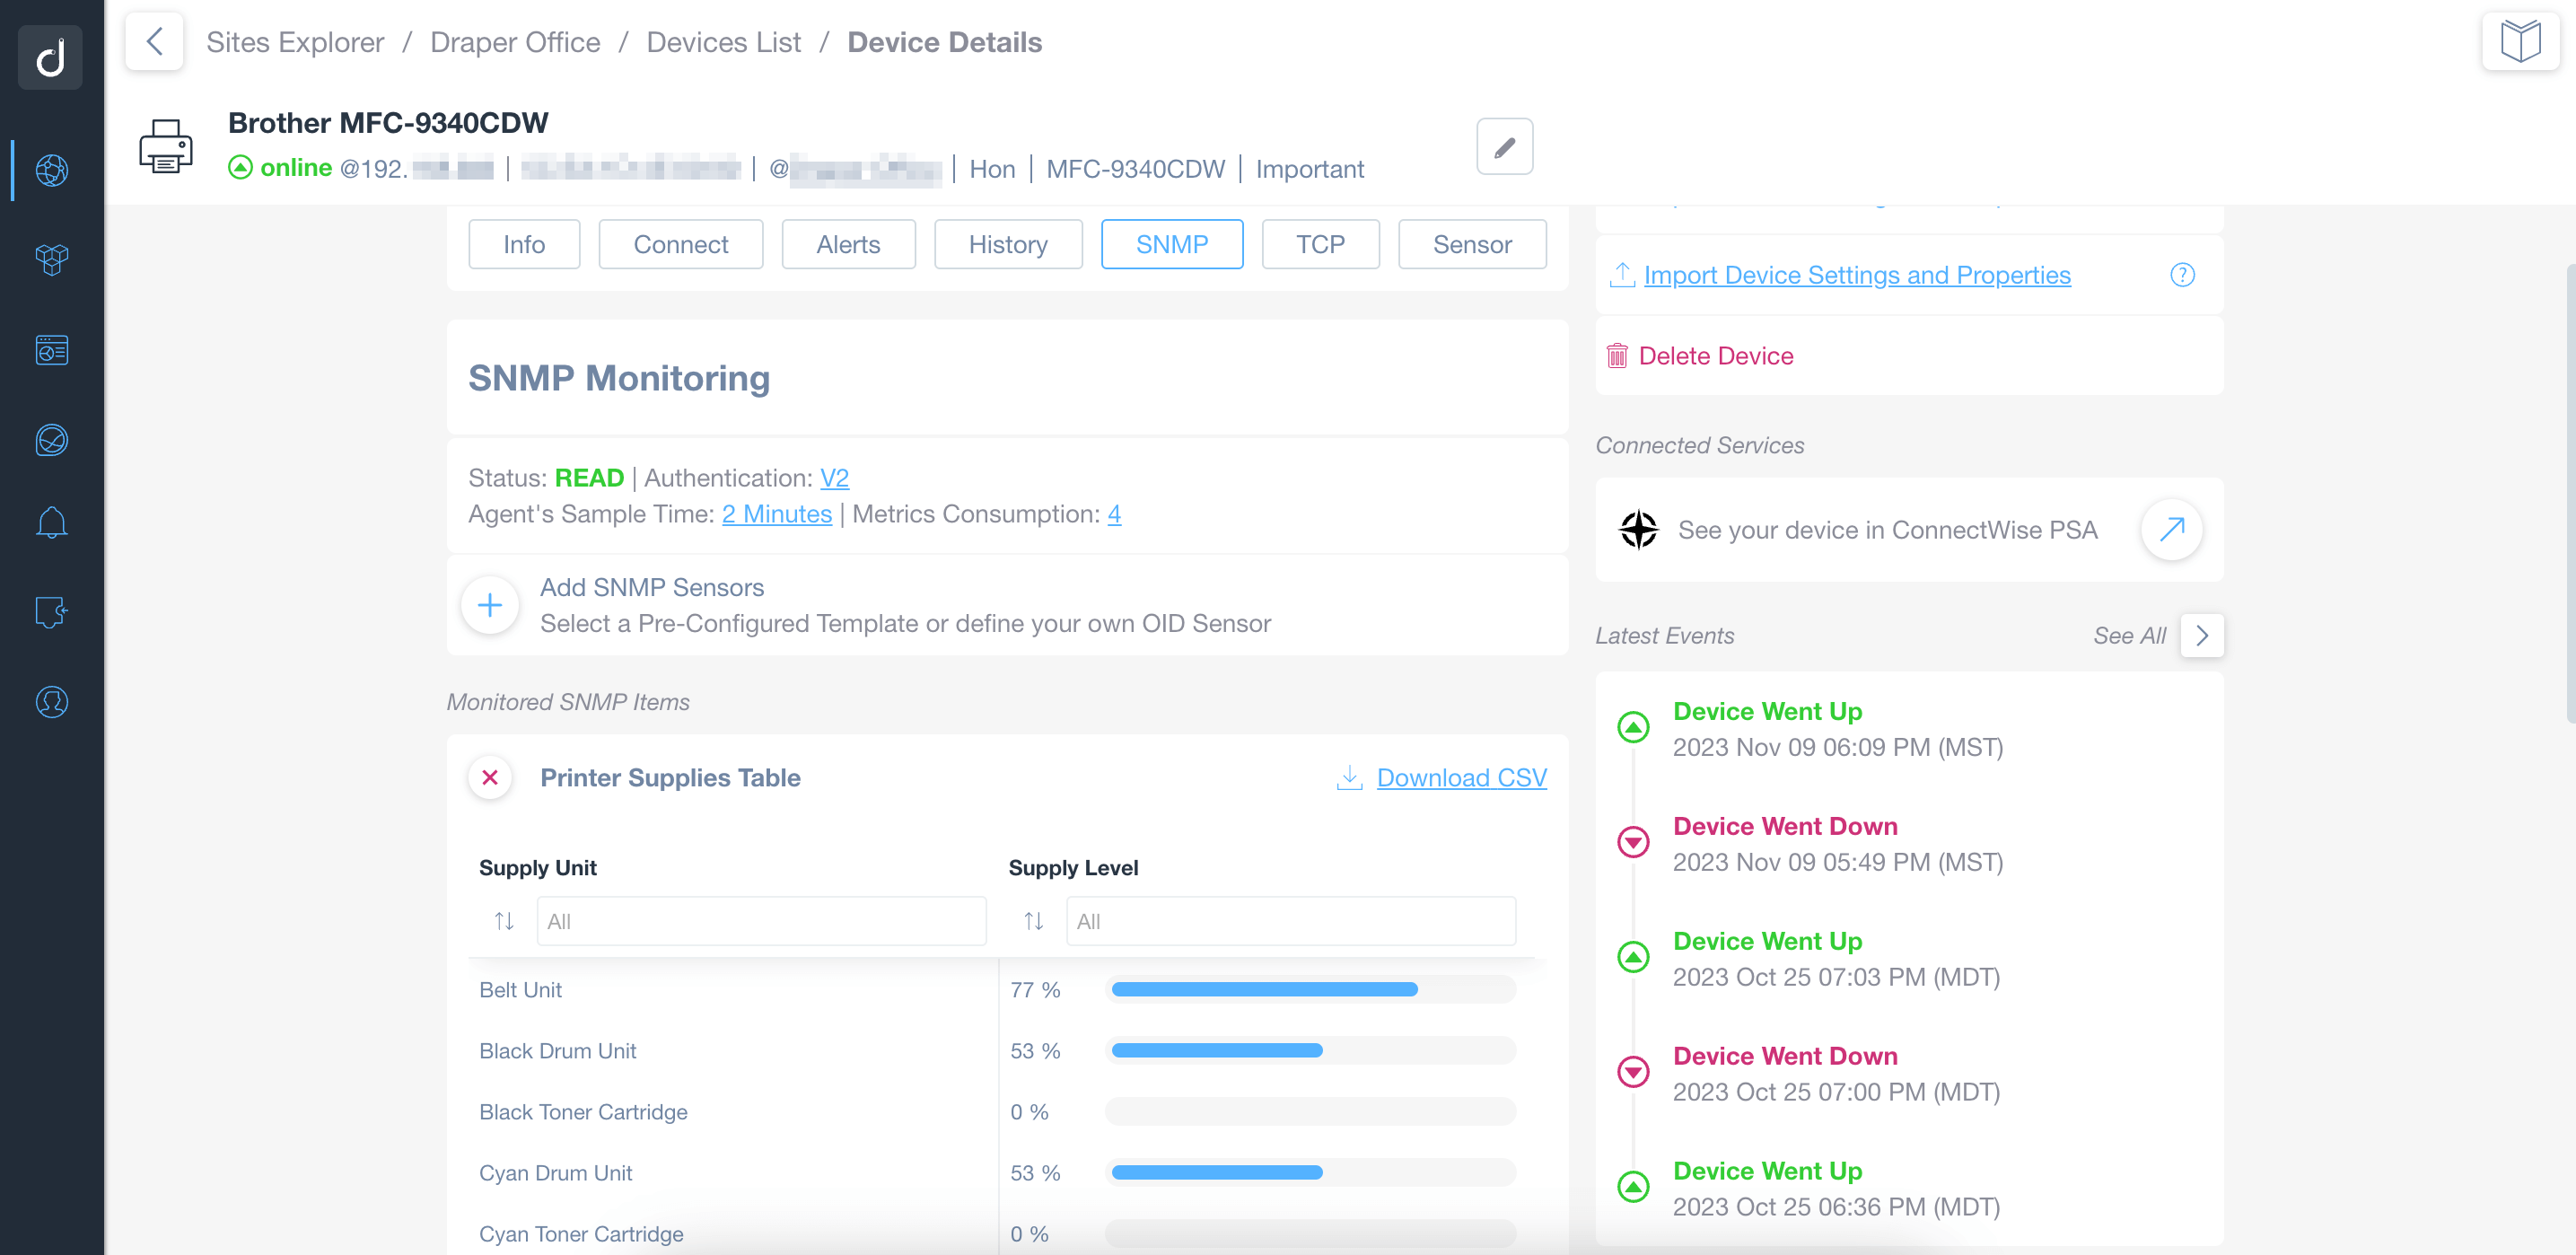Open the puzzle integrations sidebar icon
This screenshot has height=1255, width=2576.
coord(51,611)
